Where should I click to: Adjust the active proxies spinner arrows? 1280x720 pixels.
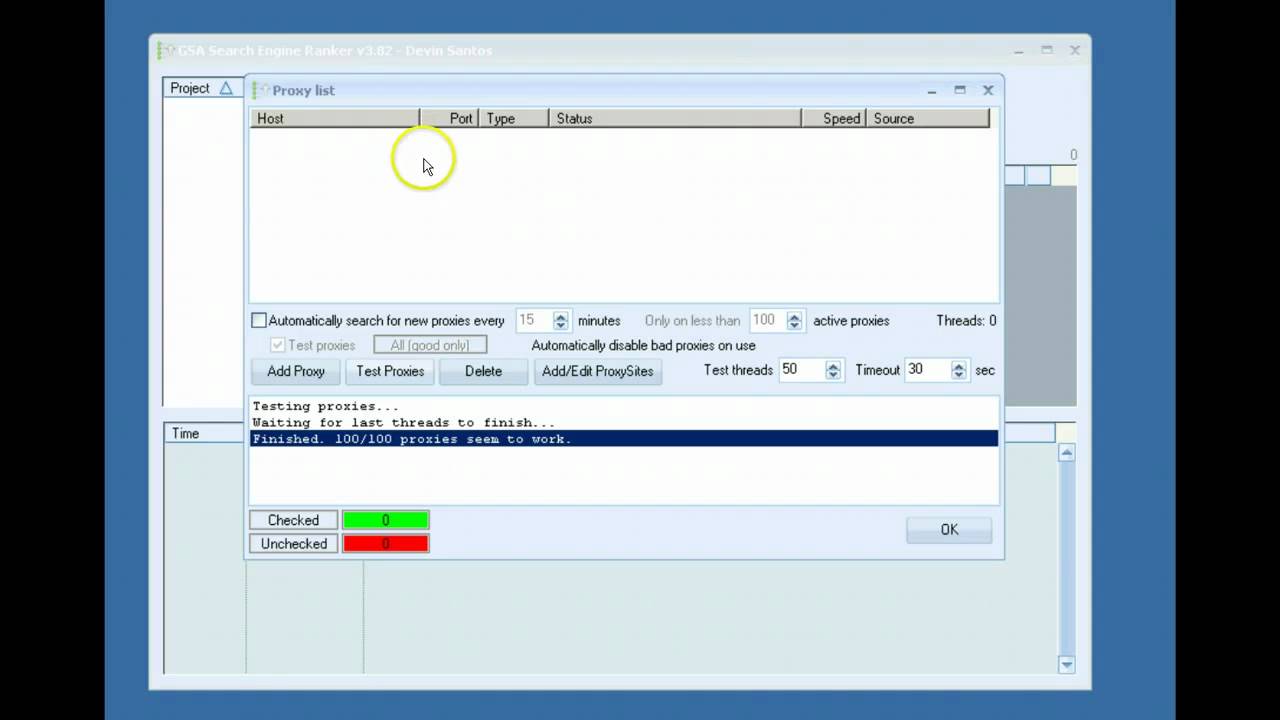point(795,321)
